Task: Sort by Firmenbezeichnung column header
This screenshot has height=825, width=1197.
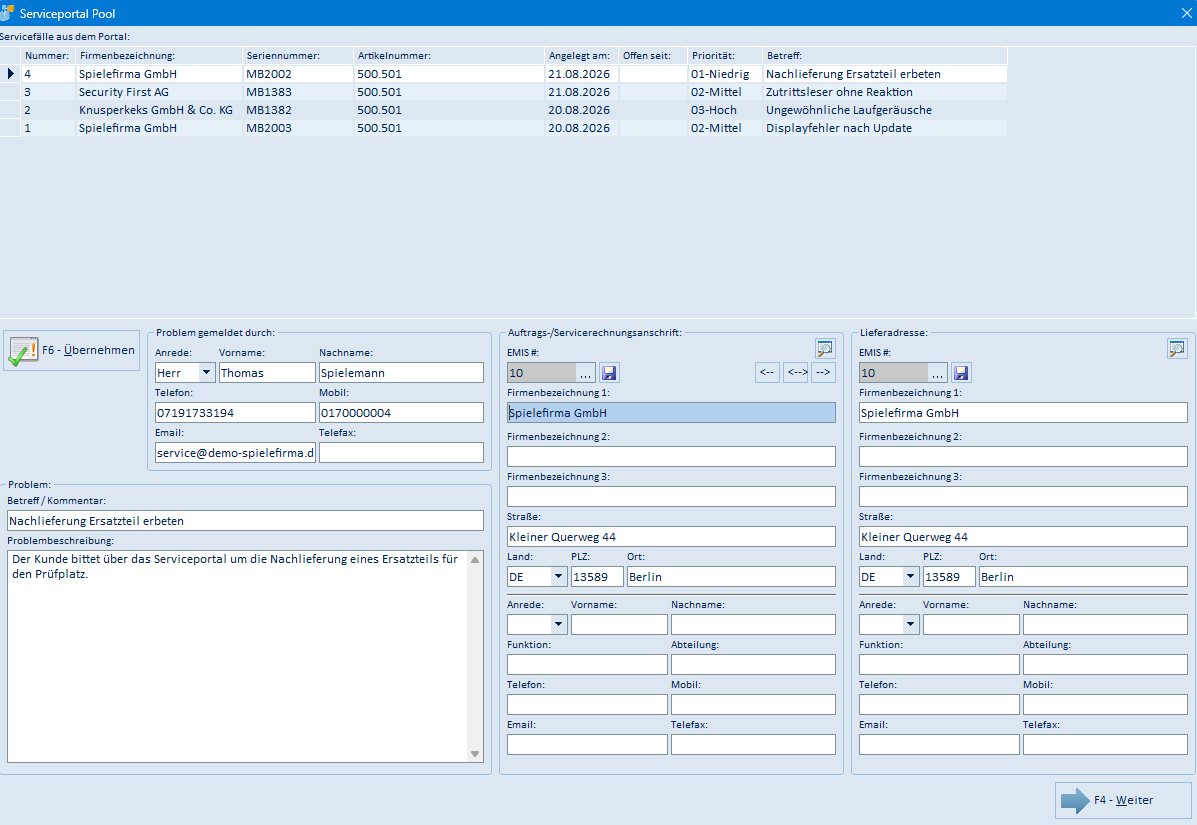Action: coord(159,56)
